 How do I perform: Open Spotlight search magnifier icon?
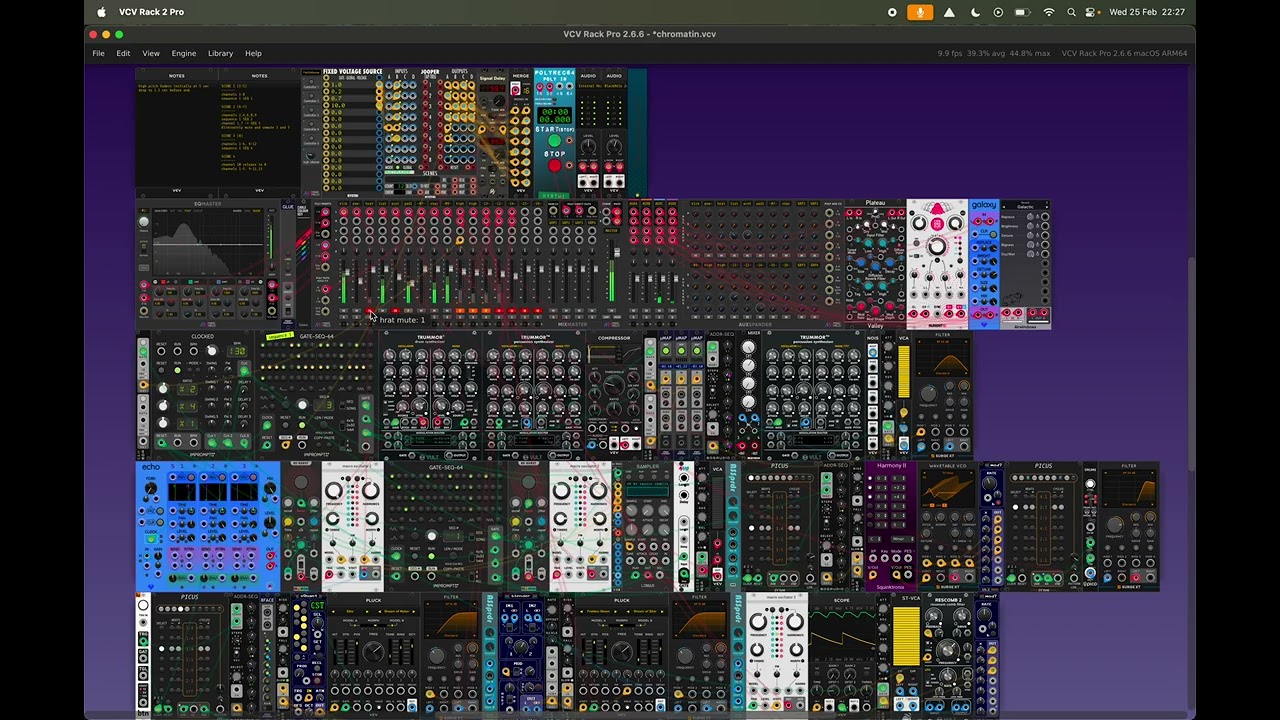[x=1072, y=12]
